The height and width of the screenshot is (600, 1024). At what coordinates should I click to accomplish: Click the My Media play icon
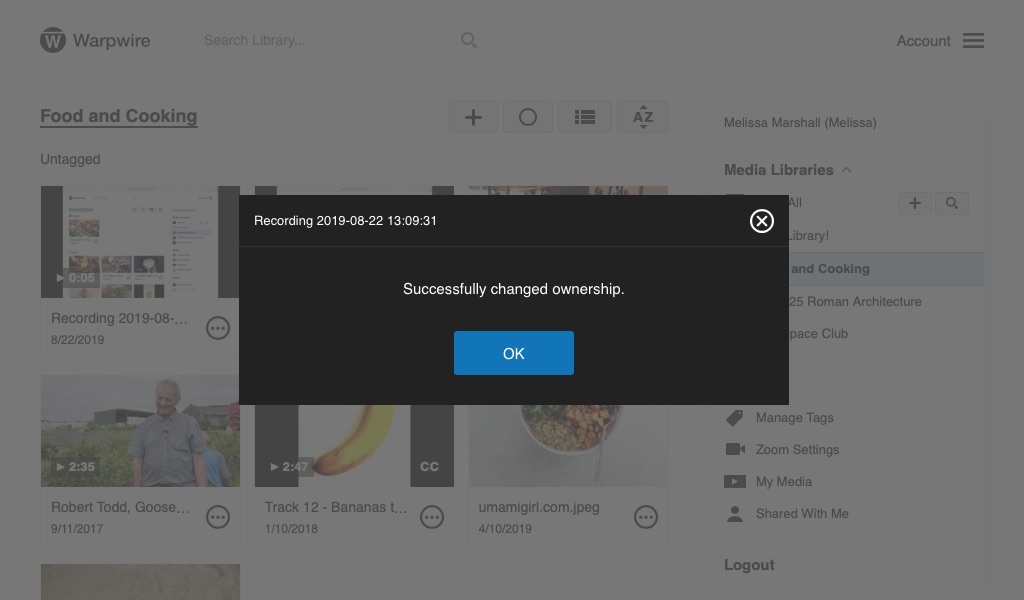(735, 482)
